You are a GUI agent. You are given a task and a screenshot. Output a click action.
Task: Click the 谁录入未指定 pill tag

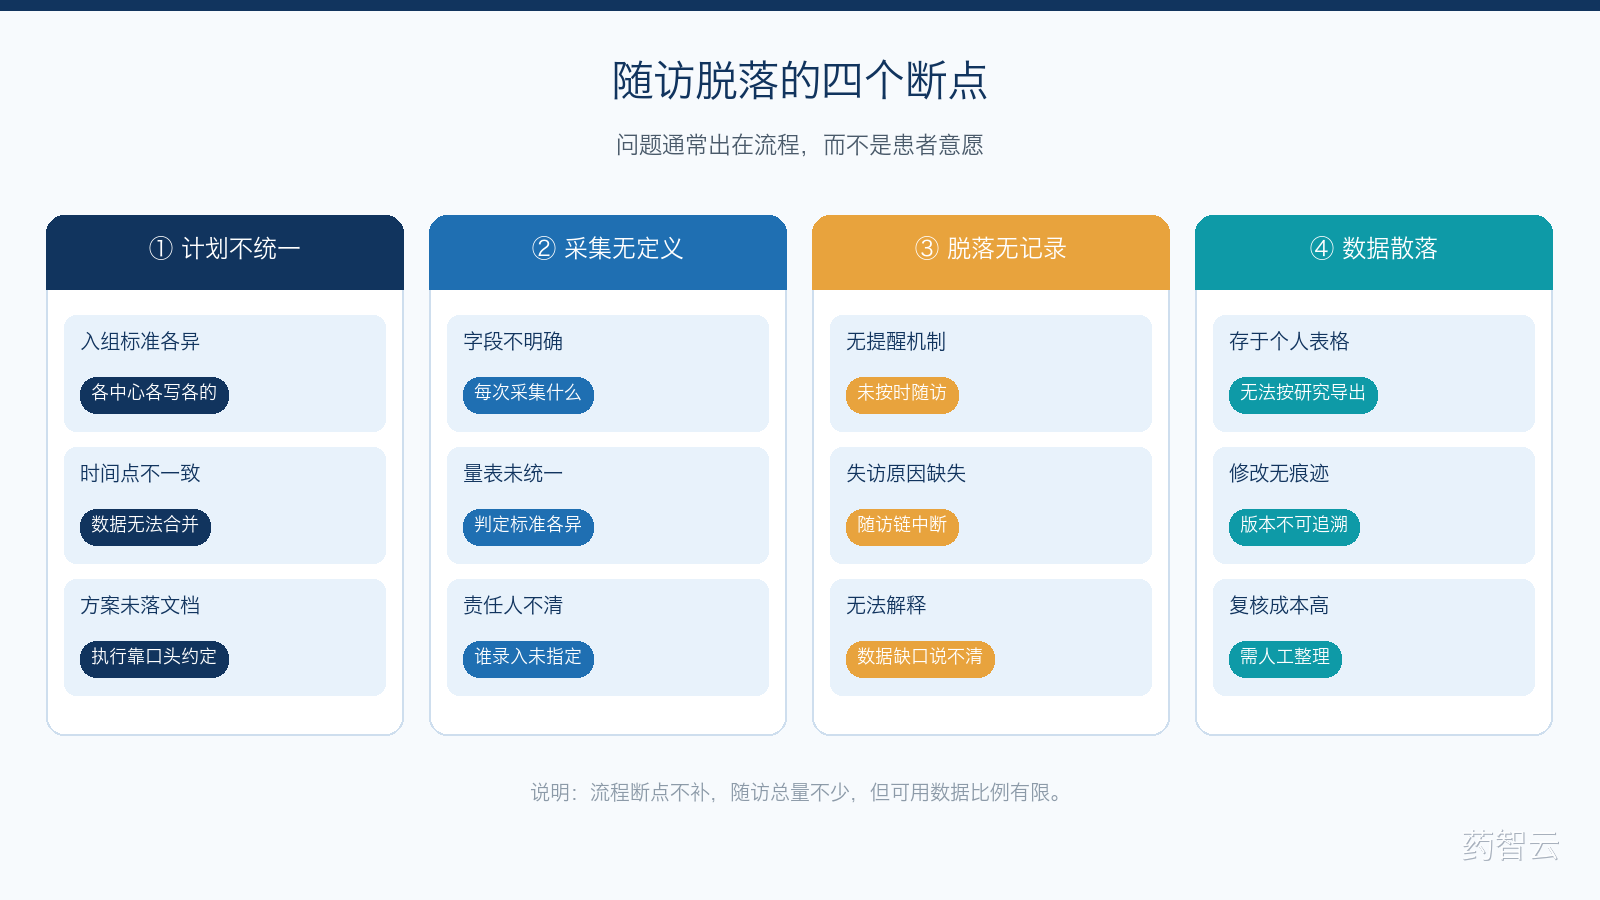point(528,657)
